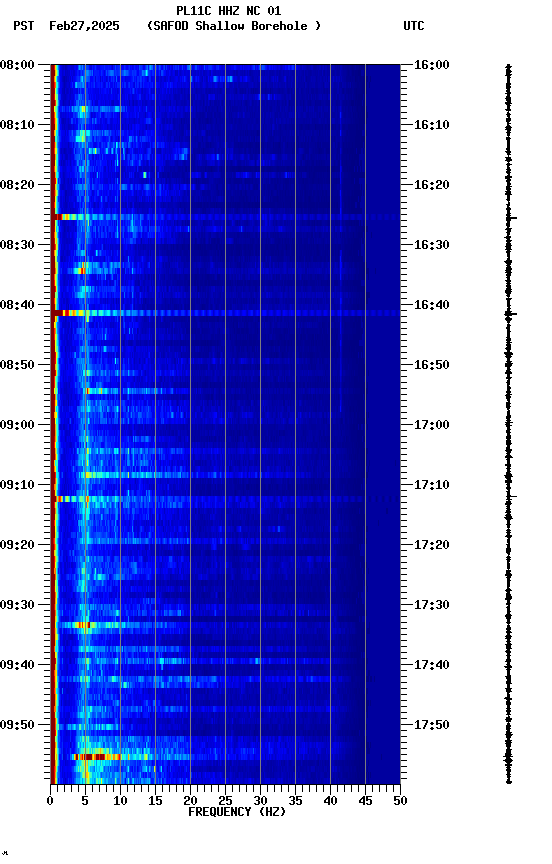This screenshot has height=864, width=552.
Task: Click the 08:40 PST time label
Action: [17, 305]
